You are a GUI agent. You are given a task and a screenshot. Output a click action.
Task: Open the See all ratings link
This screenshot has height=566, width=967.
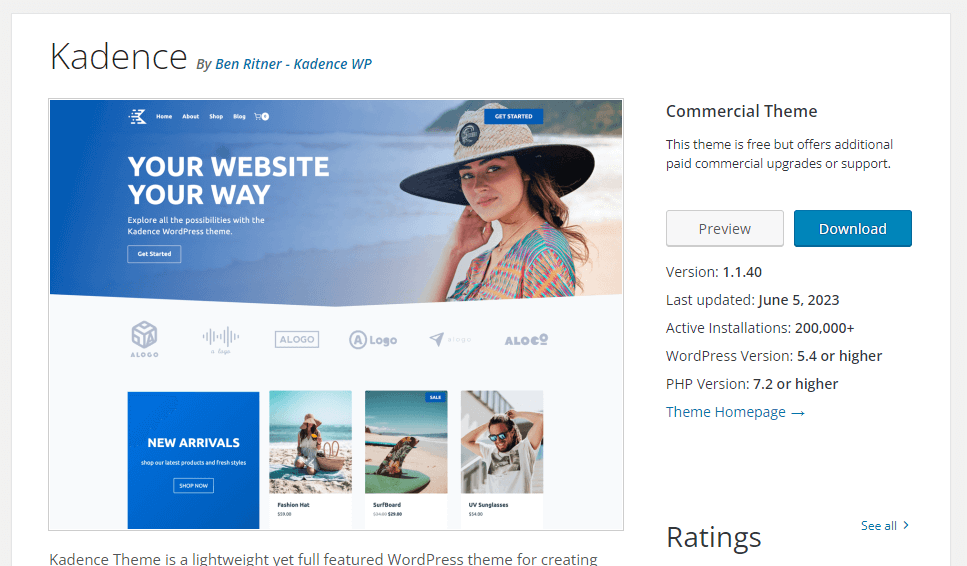pos(879,525)
